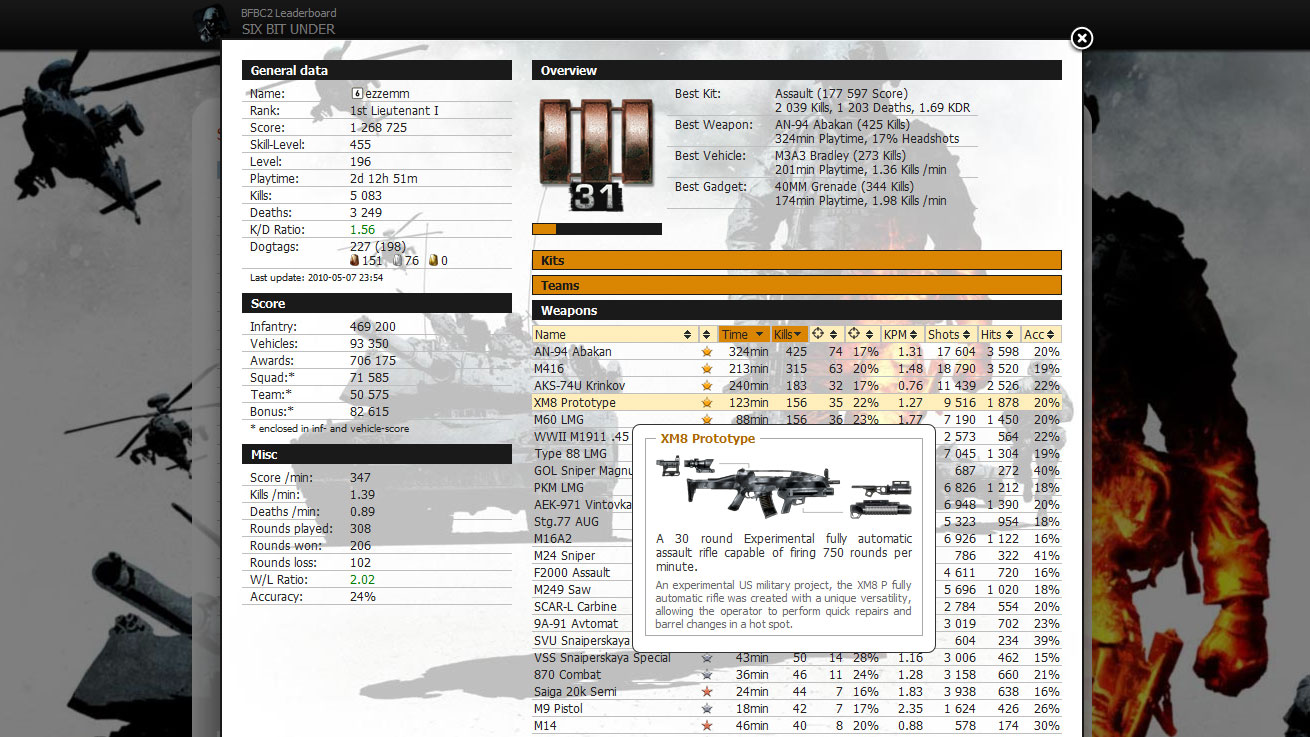Select the AN-94 Abakan weapon row
Screen dimensions: 1310x737
[x=796, y=352]
